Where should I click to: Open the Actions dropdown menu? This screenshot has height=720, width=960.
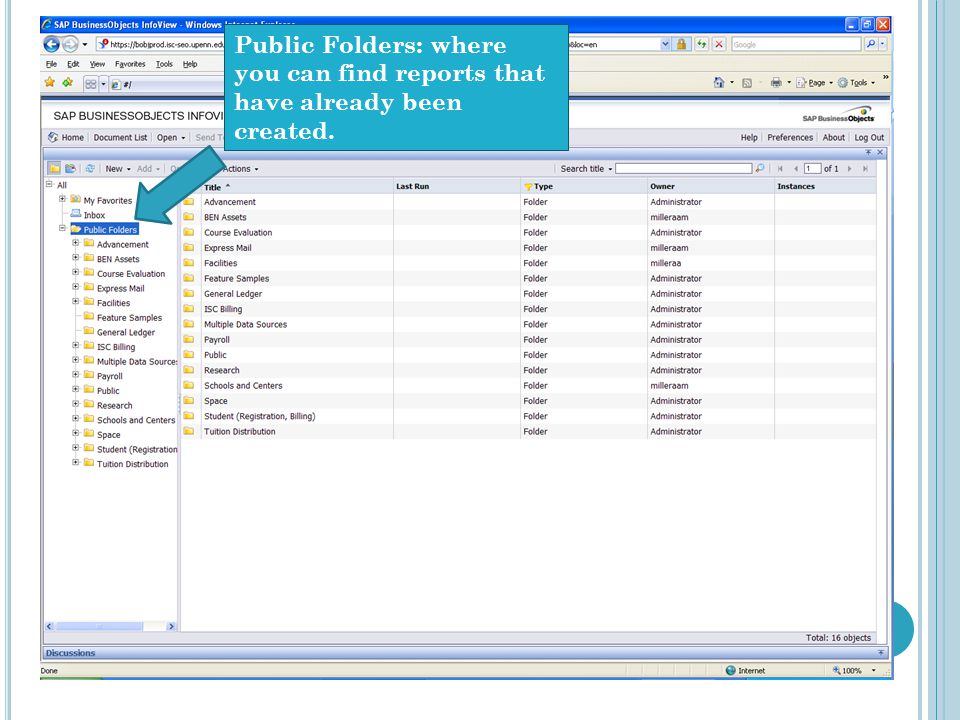241,168
